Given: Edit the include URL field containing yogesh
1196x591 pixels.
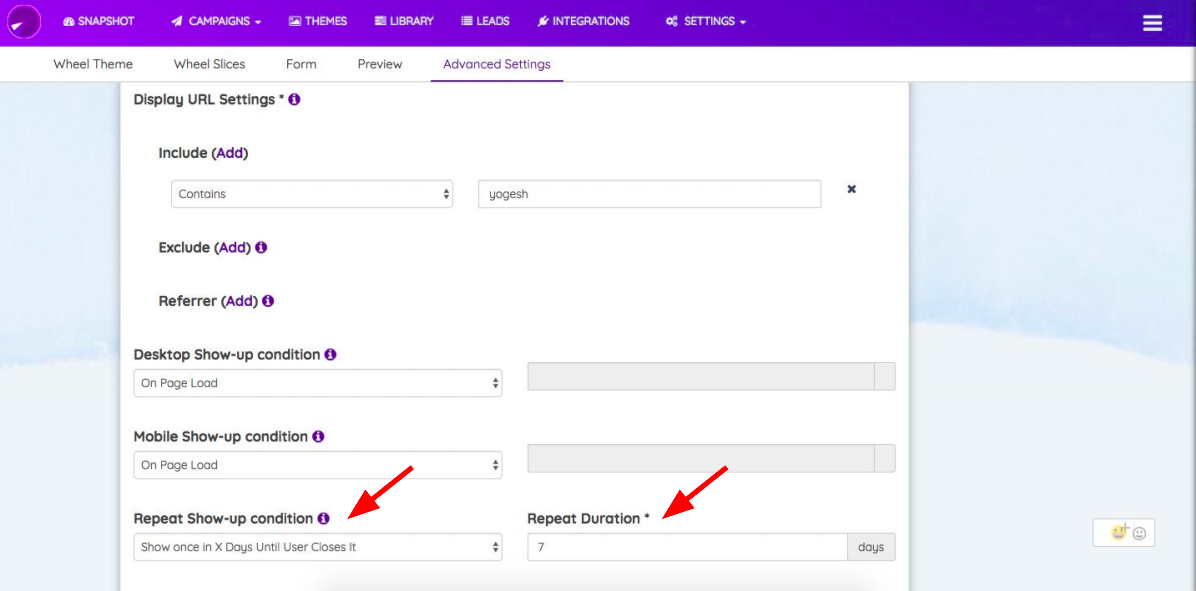Looking at the screenshot, I should pyautogui.click(x=650, y=194).
